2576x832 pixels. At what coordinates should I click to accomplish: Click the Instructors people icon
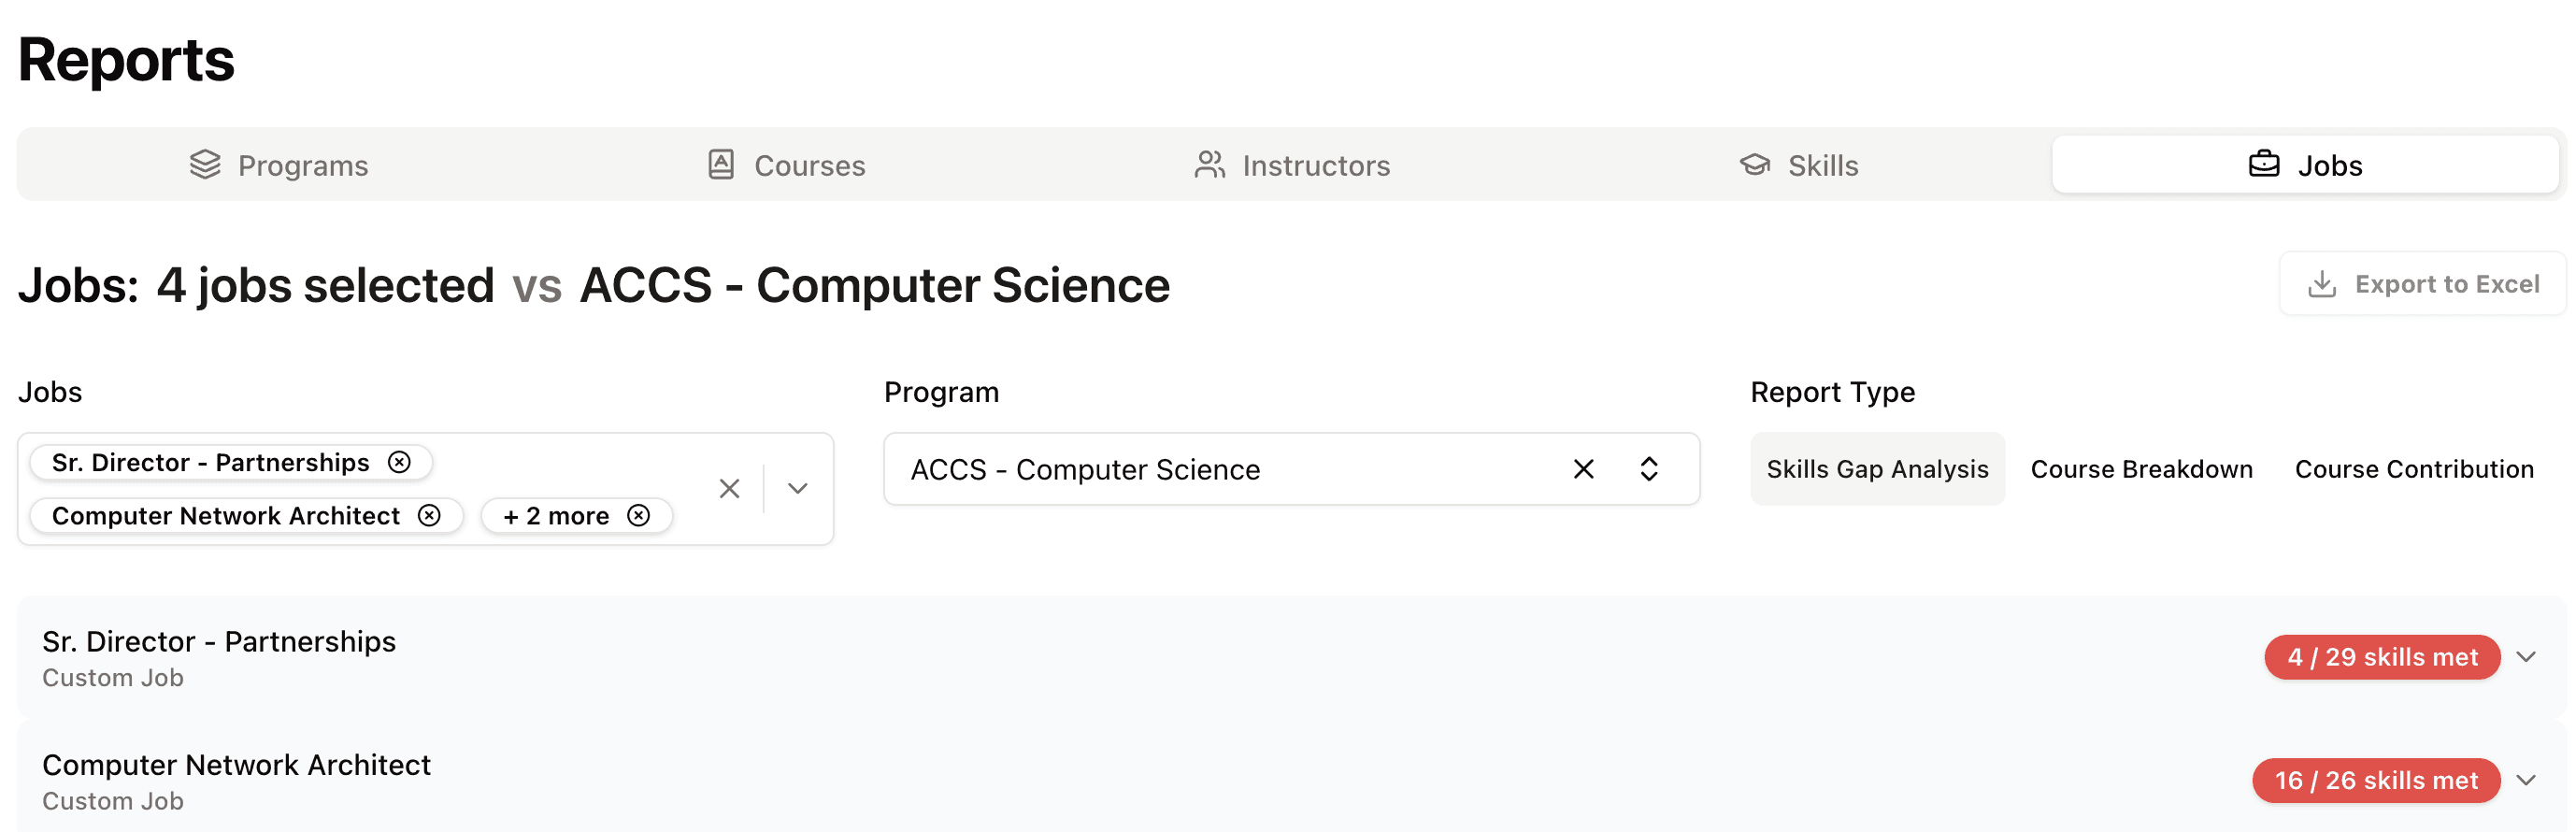pyautogui.click(x=1210, y=164)
